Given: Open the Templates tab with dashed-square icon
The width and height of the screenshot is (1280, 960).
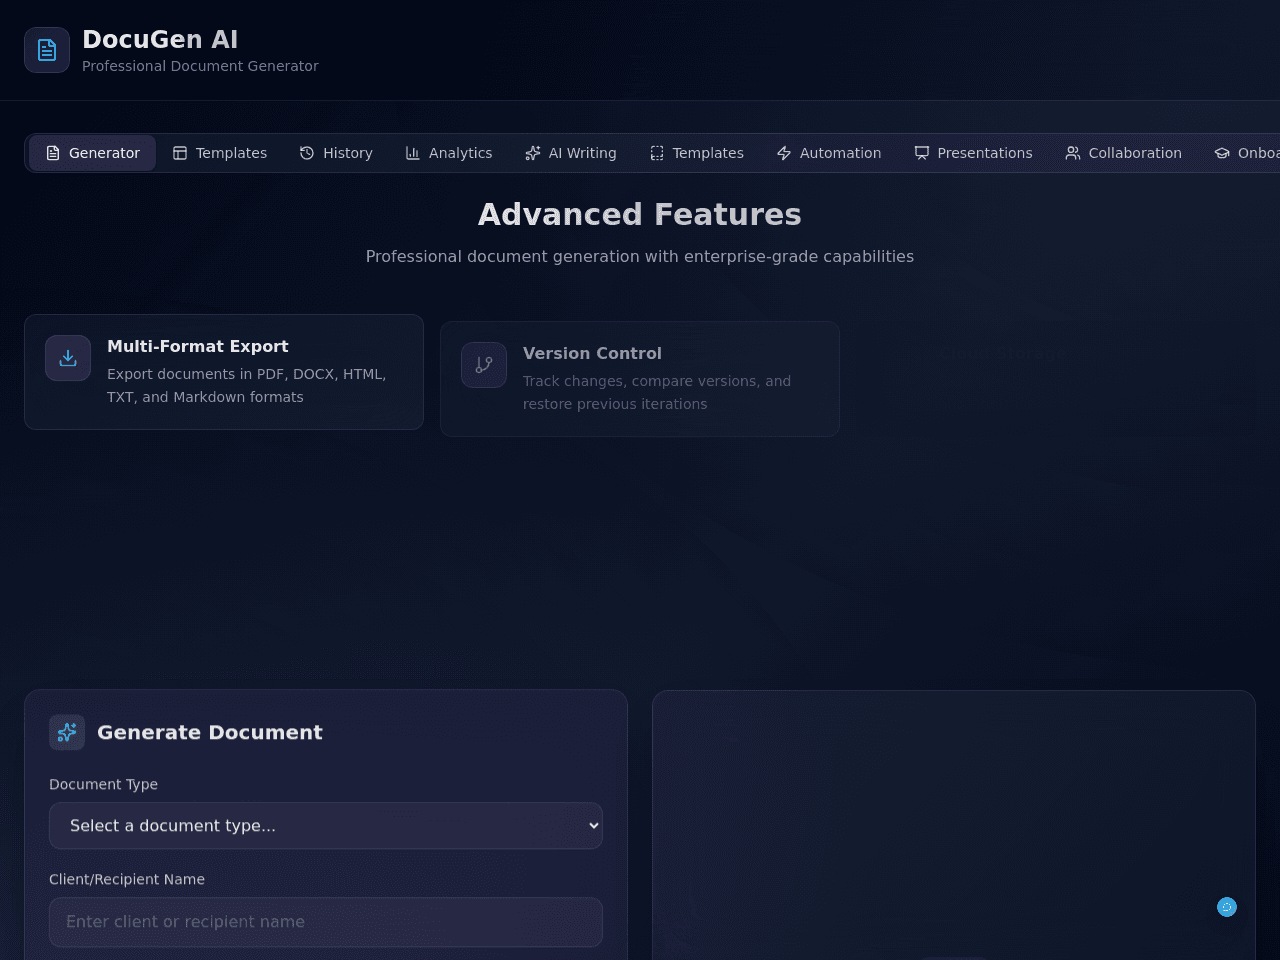Looking at the screenshot, I should point(697,153).
